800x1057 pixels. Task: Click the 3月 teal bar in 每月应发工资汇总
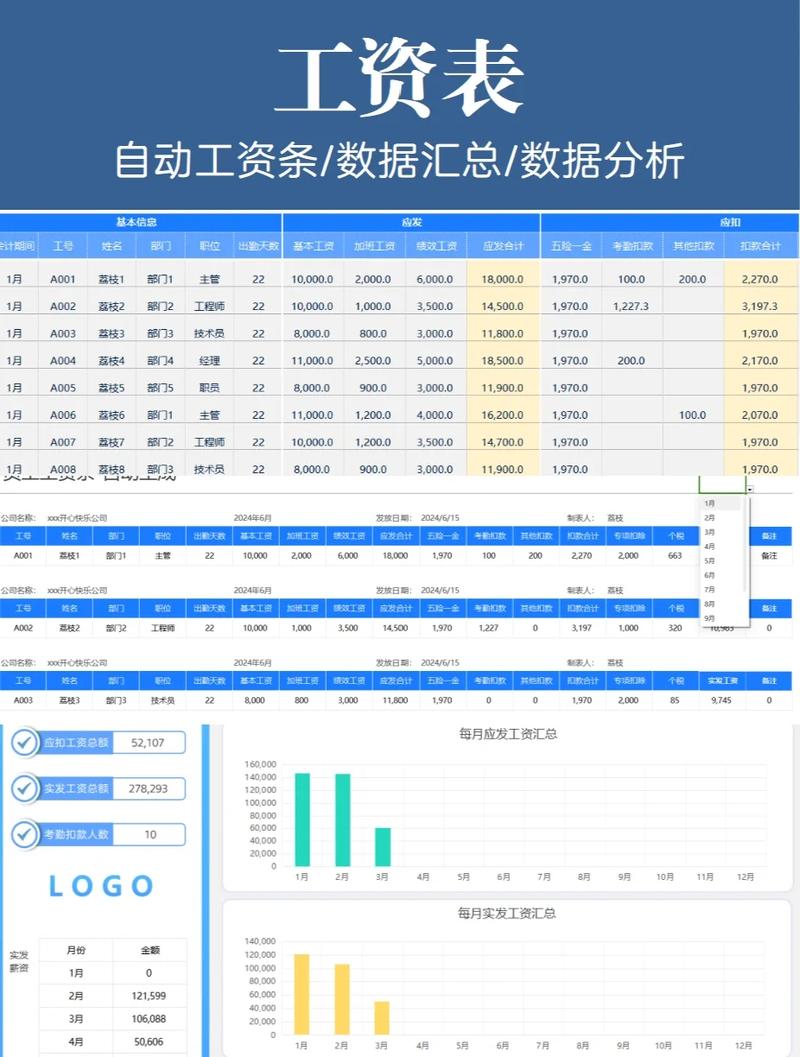tap(383, 847)
